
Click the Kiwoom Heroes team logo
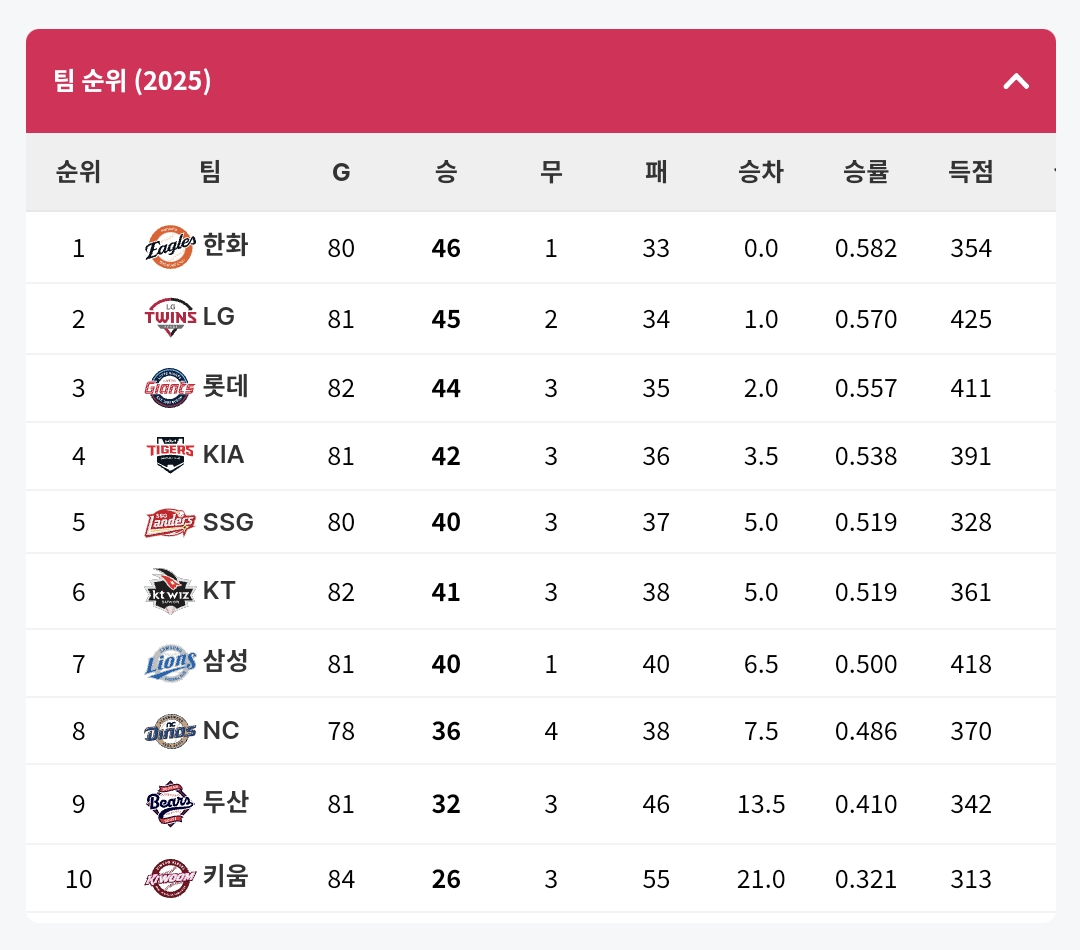coord(170,878)
